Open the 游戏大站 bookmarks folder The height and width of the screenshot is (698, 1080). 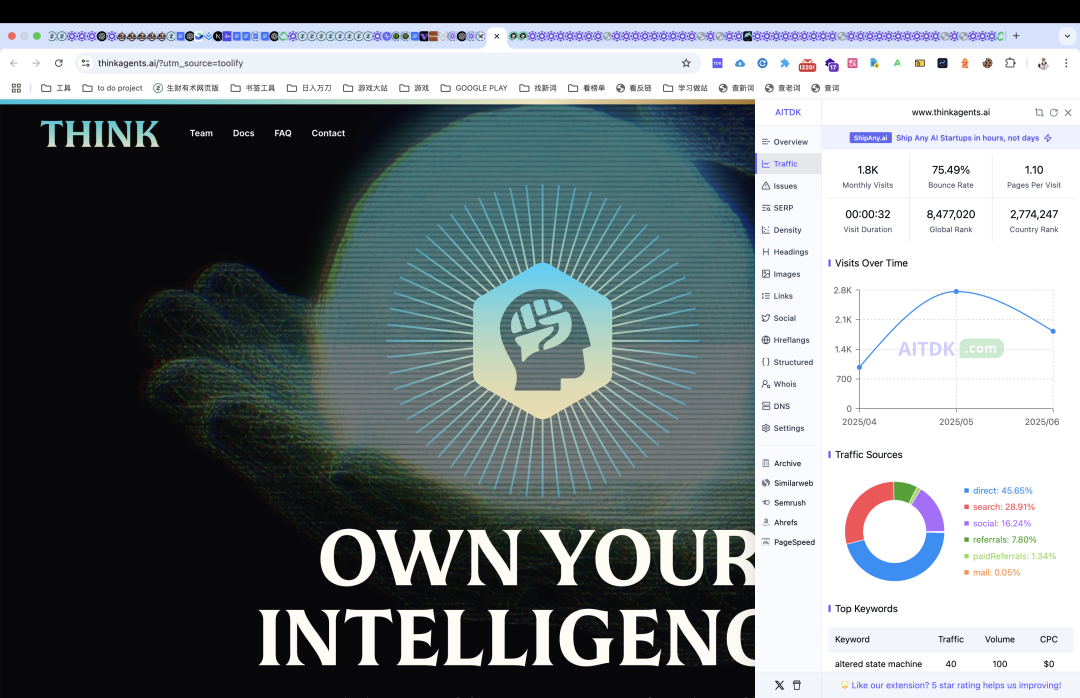(x=365, y=88)
